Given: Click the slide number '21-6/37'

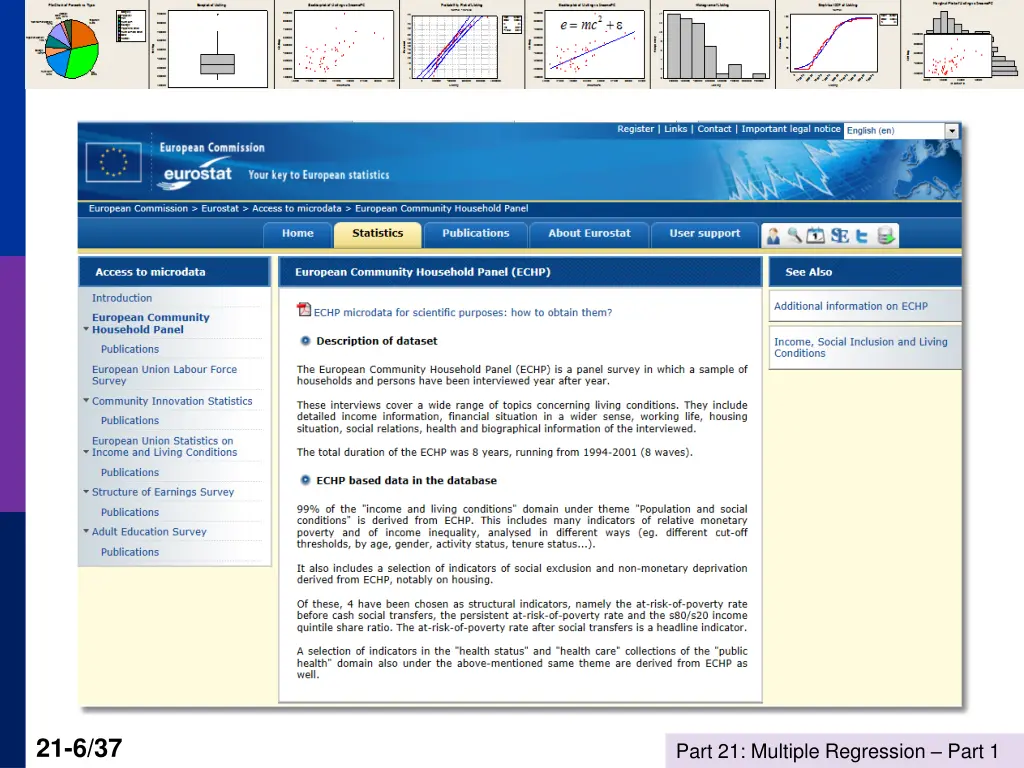Looking at the screenshot, I should click(79, 748).
